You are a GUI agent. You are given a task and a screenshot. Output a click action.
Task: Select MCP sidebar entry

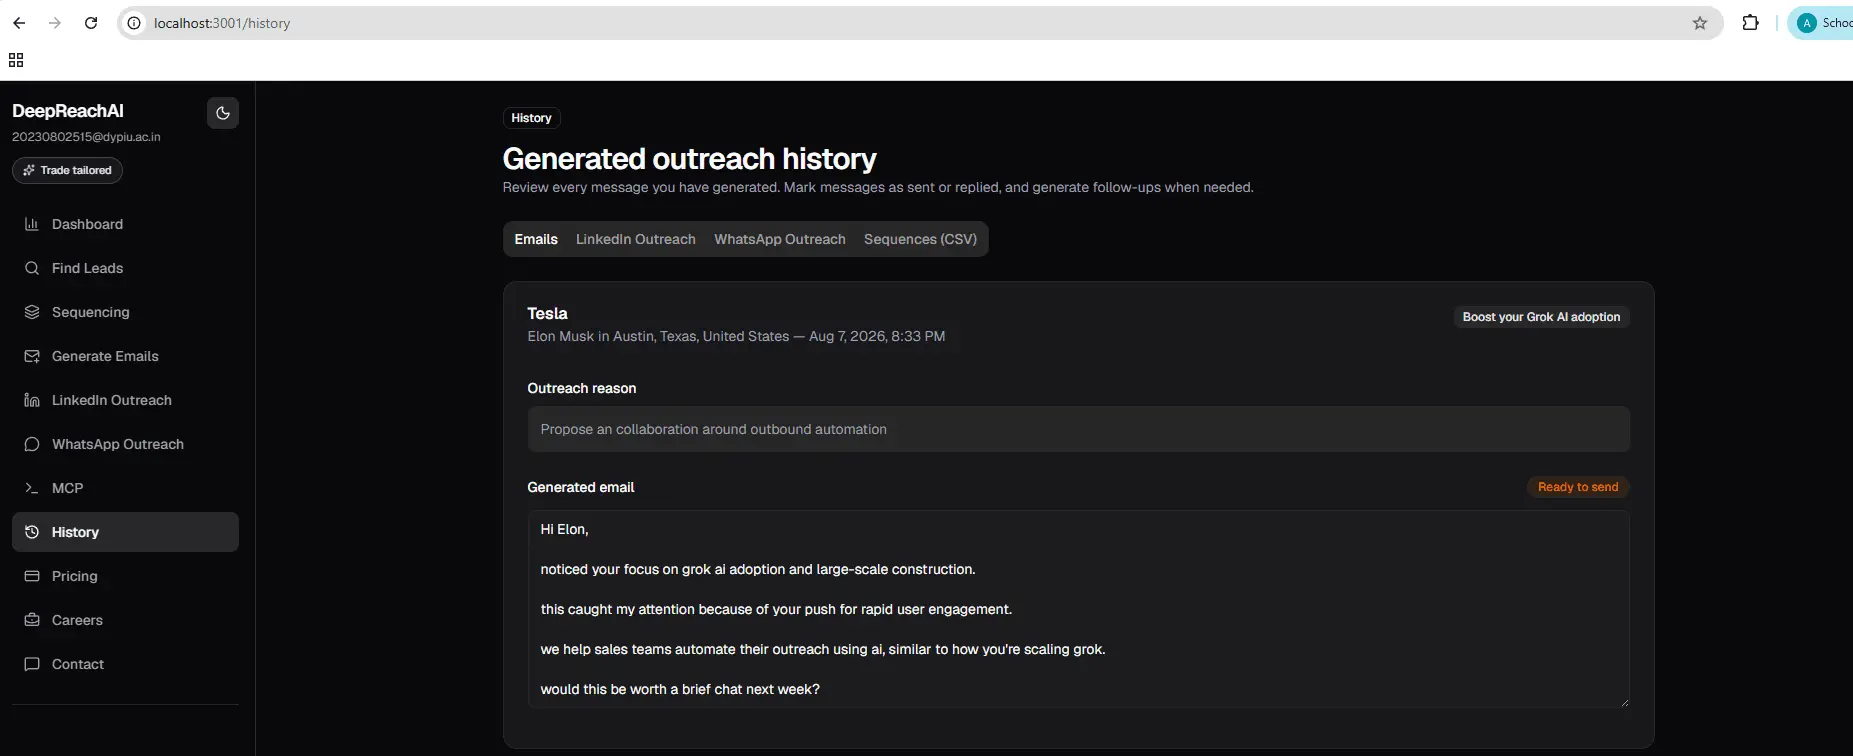(125, 488)
